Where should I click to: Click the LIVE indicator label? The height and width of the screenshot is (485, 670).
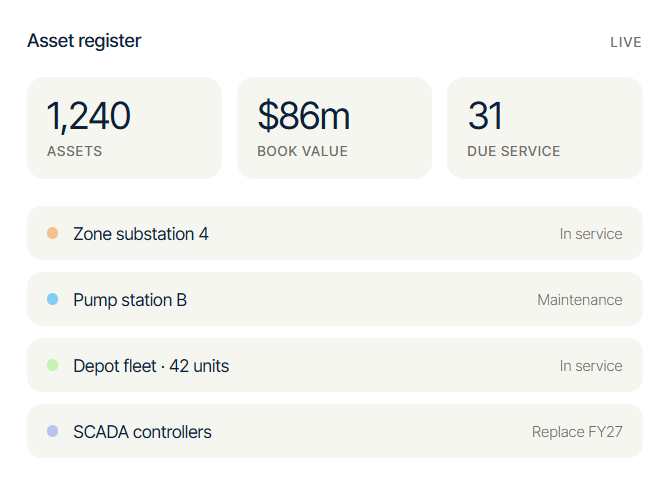click(x=626, y=42)
